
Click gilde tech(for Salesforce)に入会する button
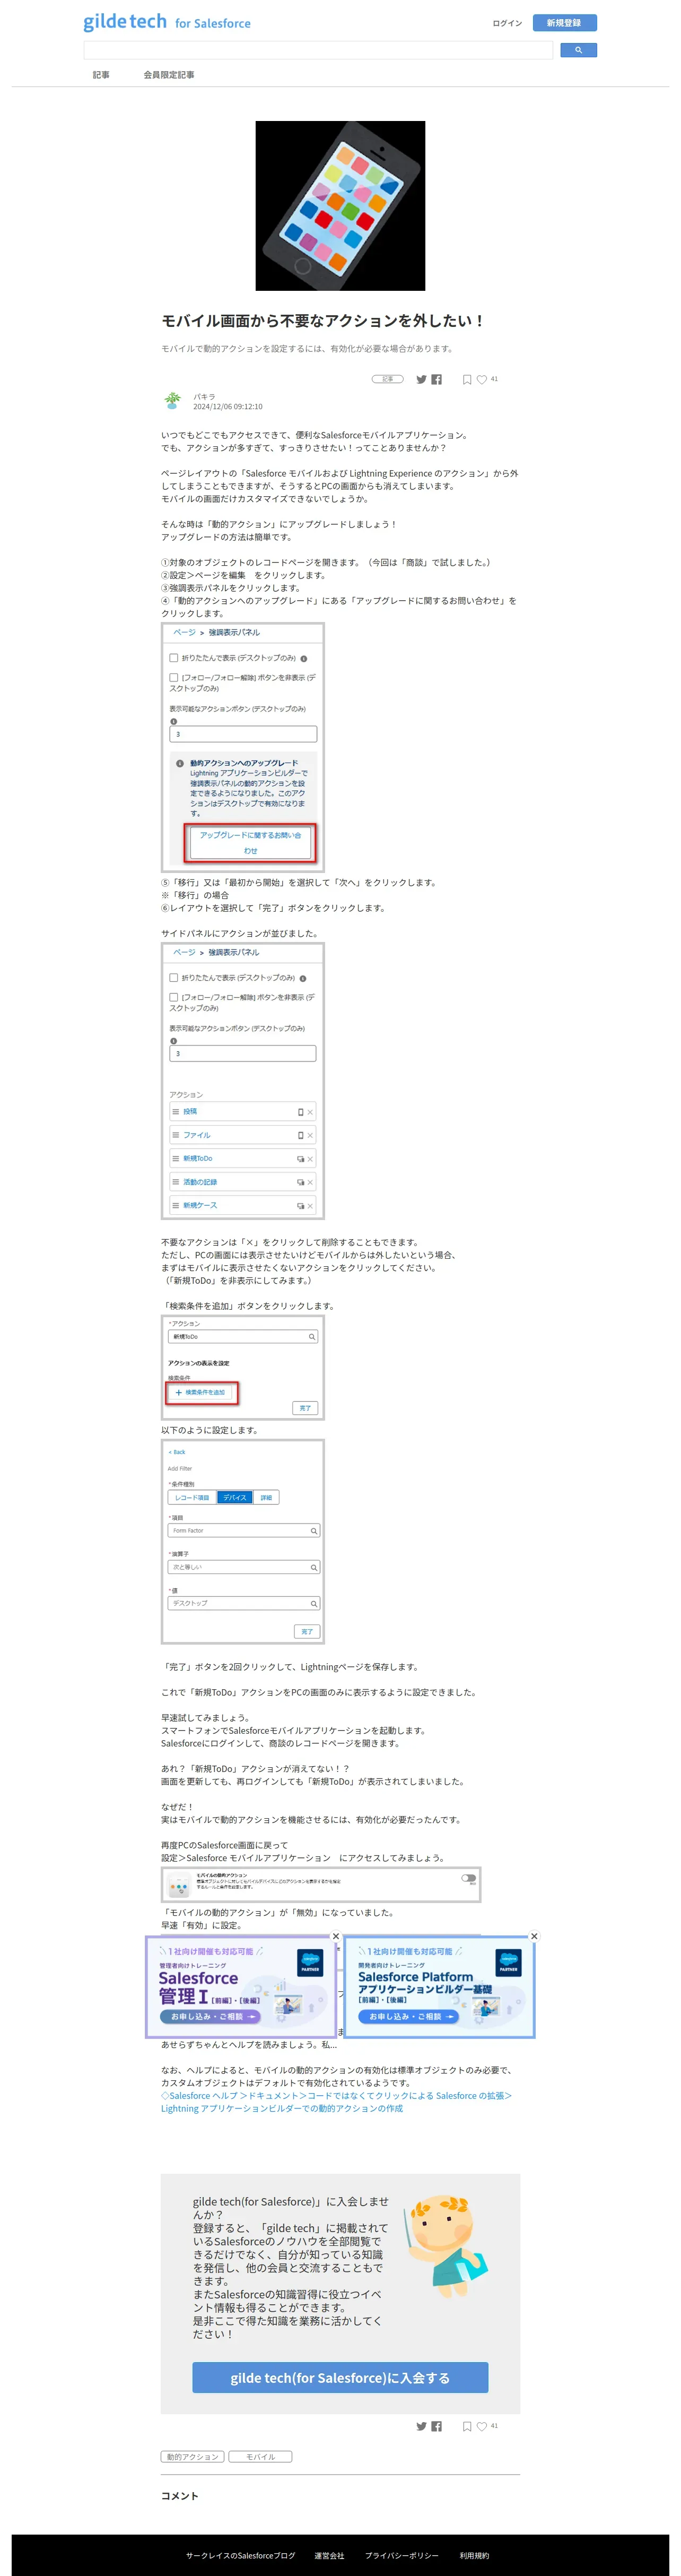[340, 2378]
